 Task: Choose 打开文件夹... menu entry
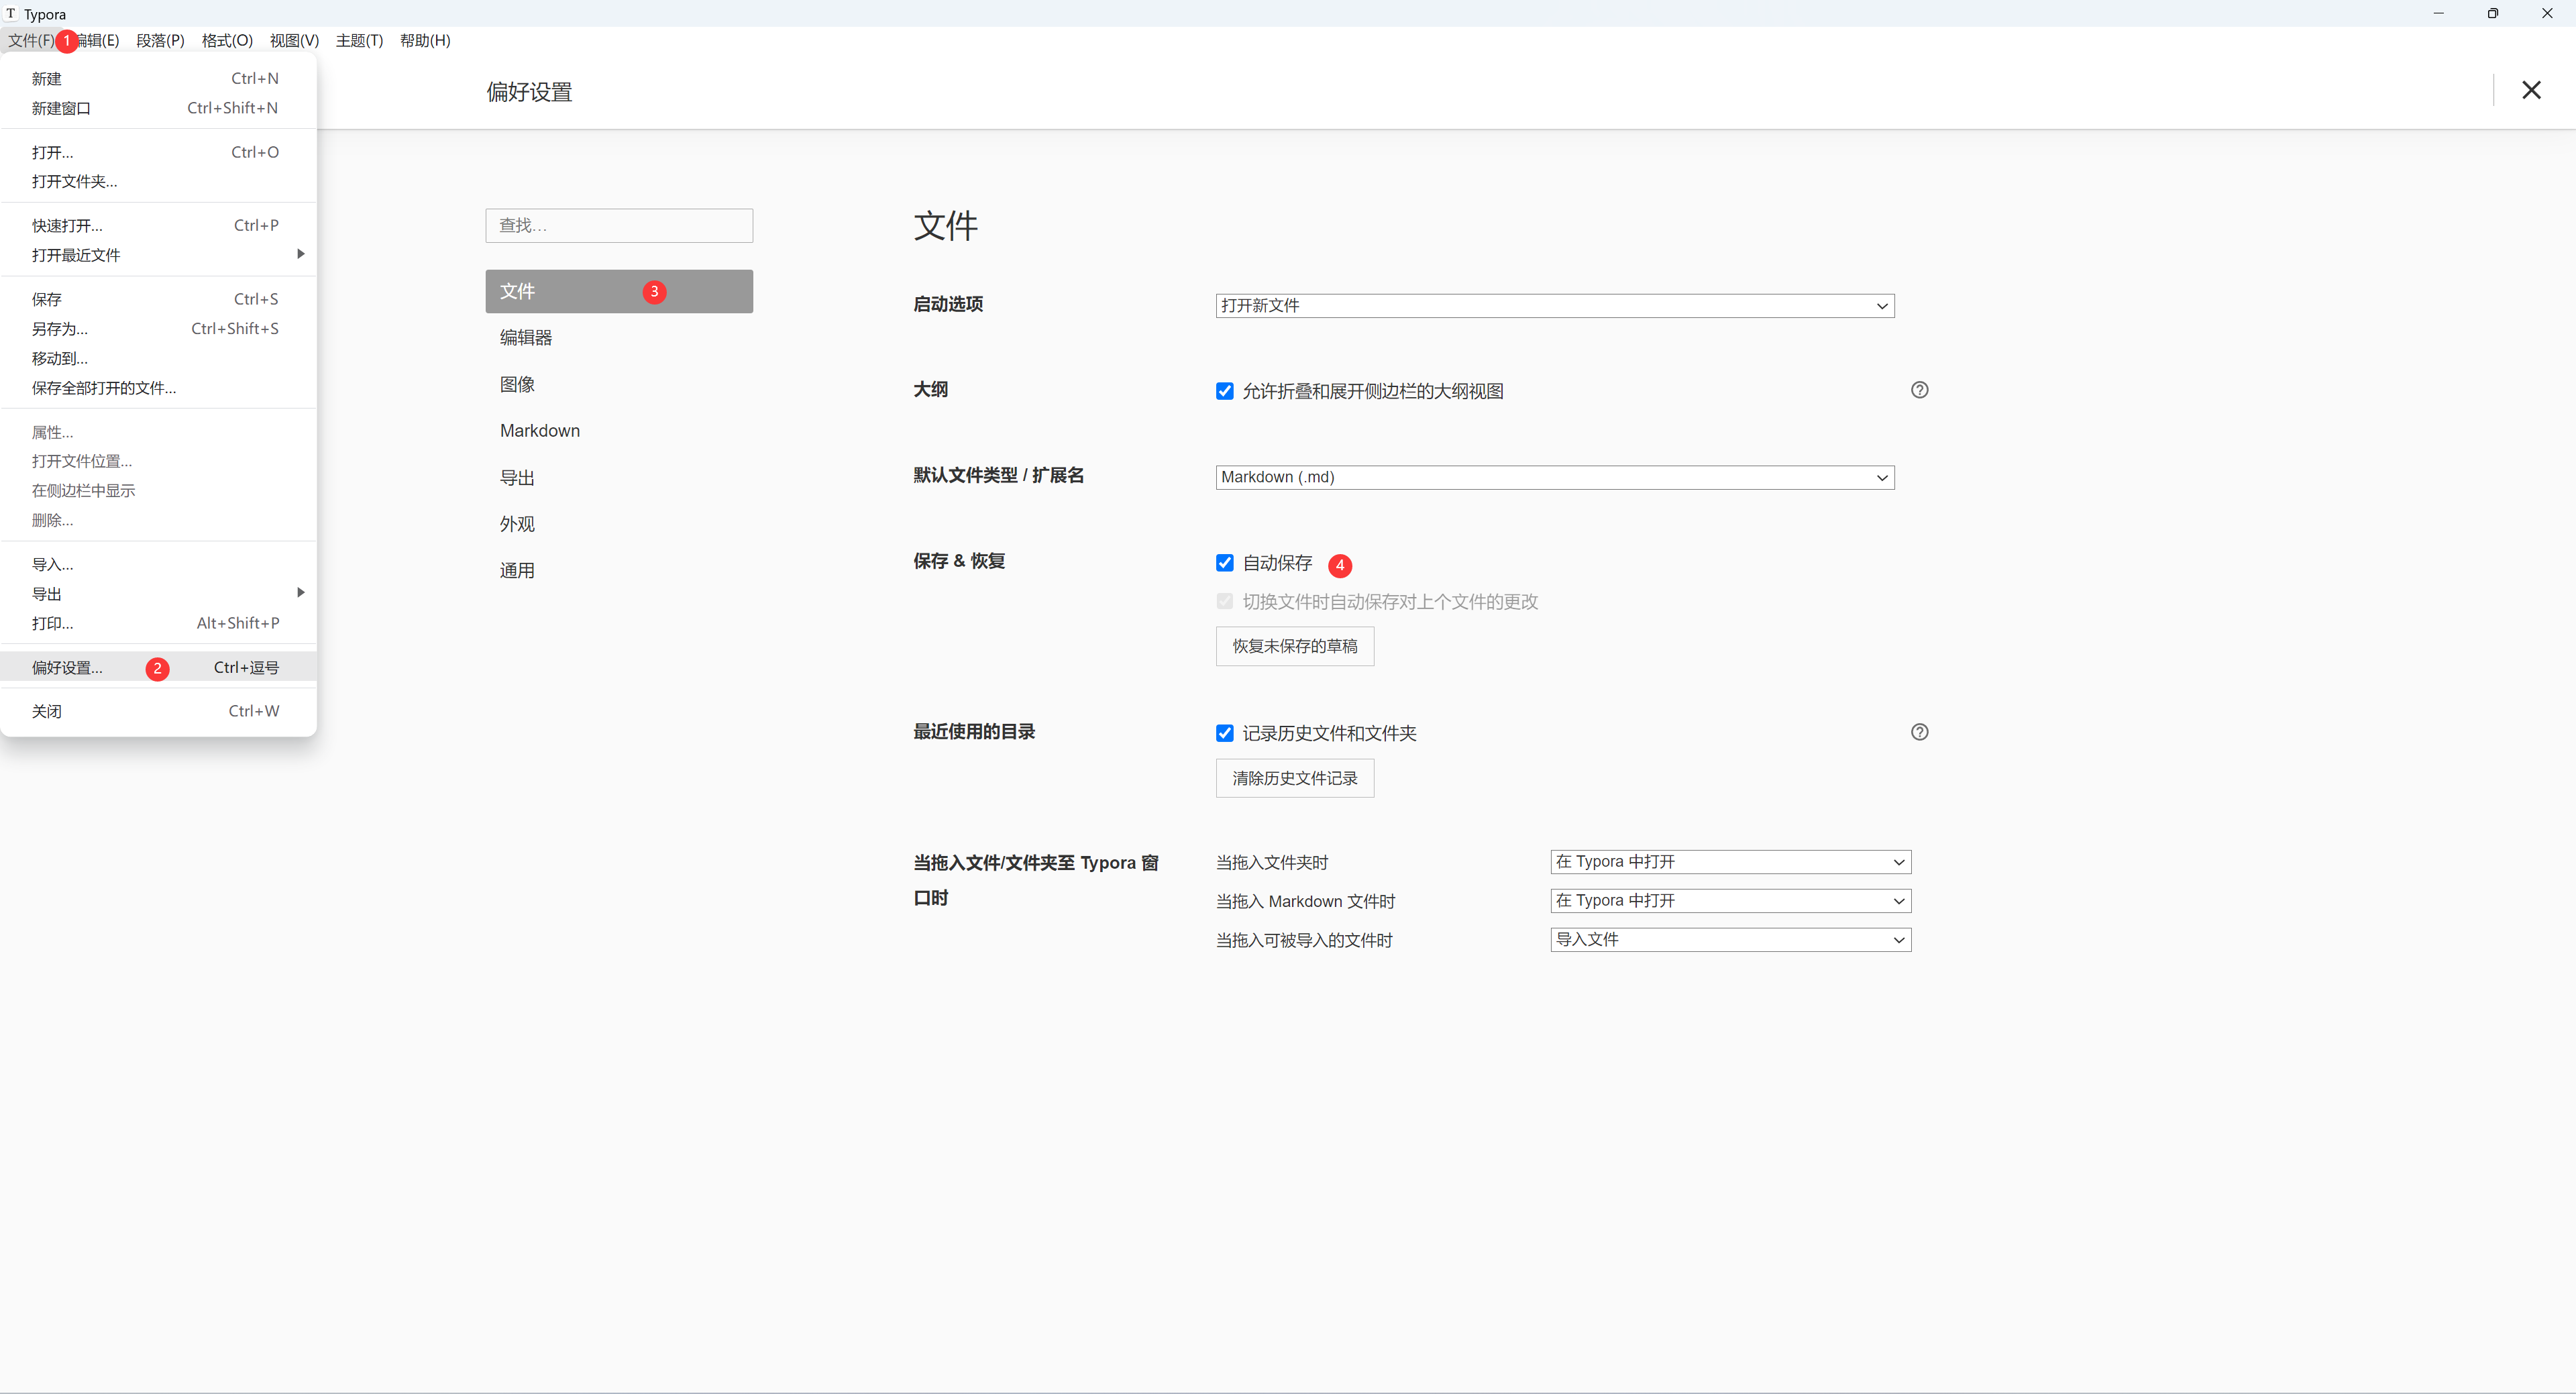pos(158,181)
